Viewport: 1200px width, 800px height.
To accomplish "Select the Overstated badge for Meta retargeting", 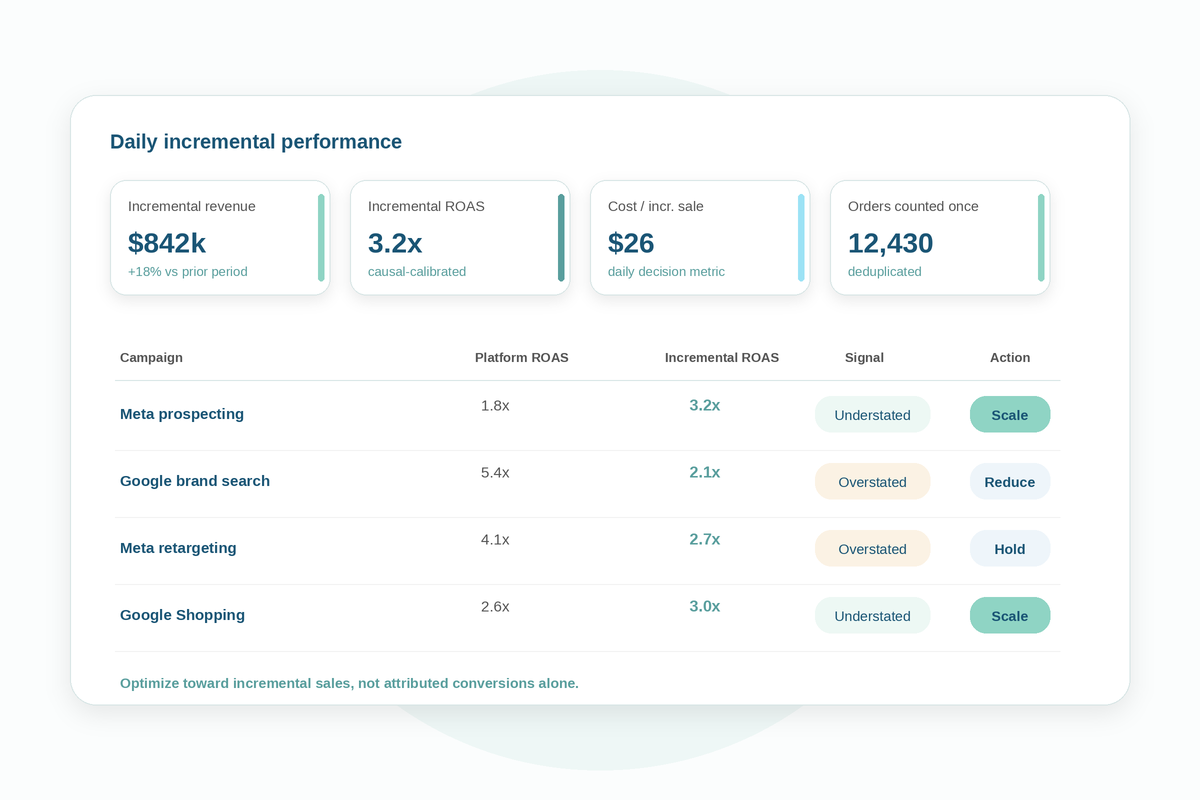I will pos(872,548).
